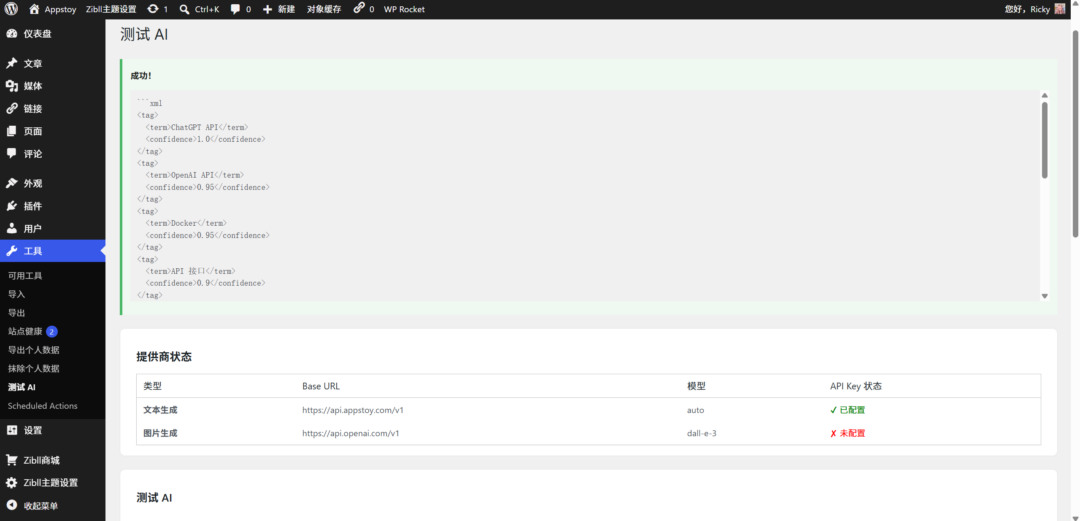Click the 文章 pushpin icon
This screenshot has width=1080, height=521.
pos(12,63)
